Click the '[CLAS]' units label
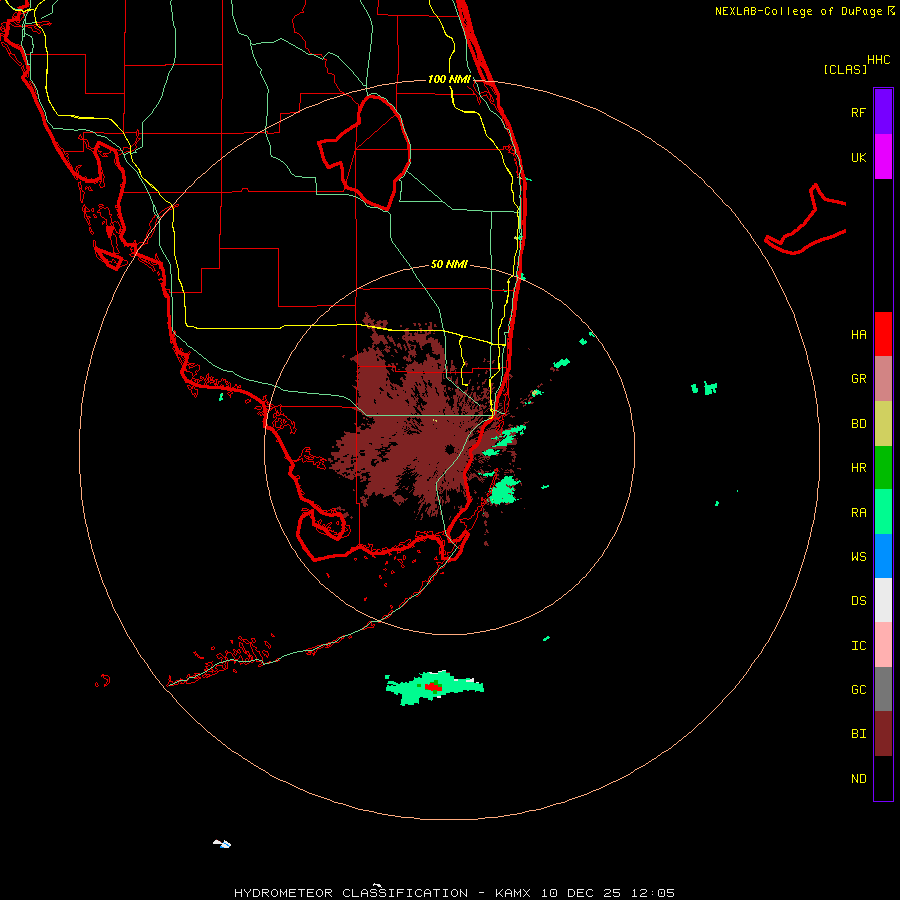 [845, 69]
